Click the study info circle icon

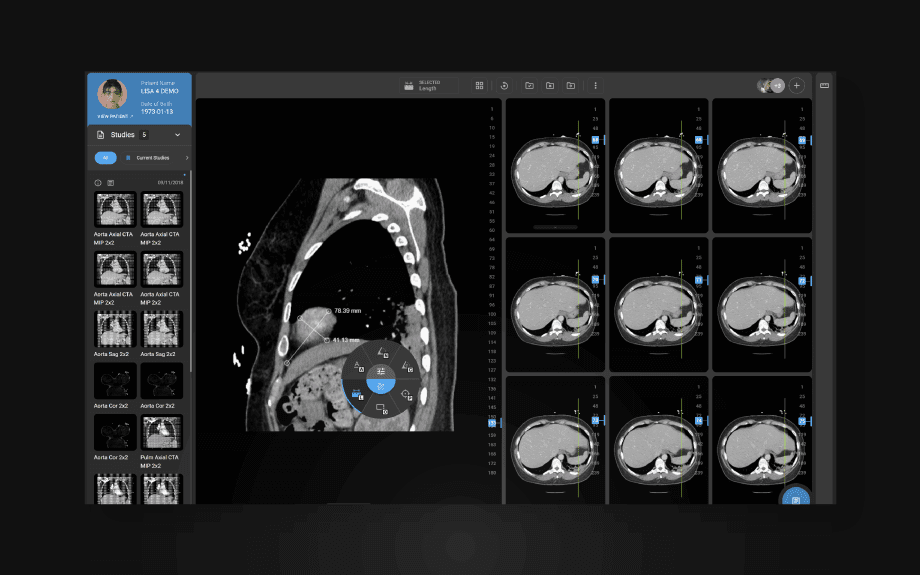[98, 183]
